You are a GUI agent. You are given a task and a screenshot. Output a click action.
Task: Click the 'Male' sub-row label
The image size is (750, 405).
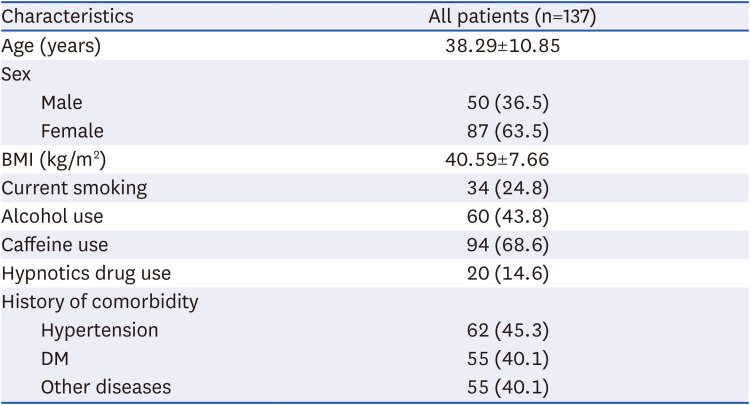62,103
